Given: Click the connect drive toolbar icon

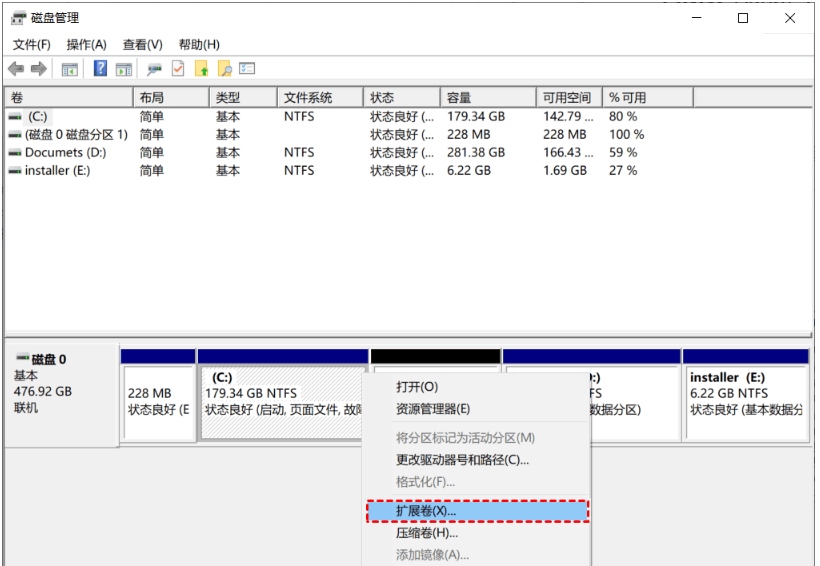Looking at the screenshot, I should click(154, 69).
